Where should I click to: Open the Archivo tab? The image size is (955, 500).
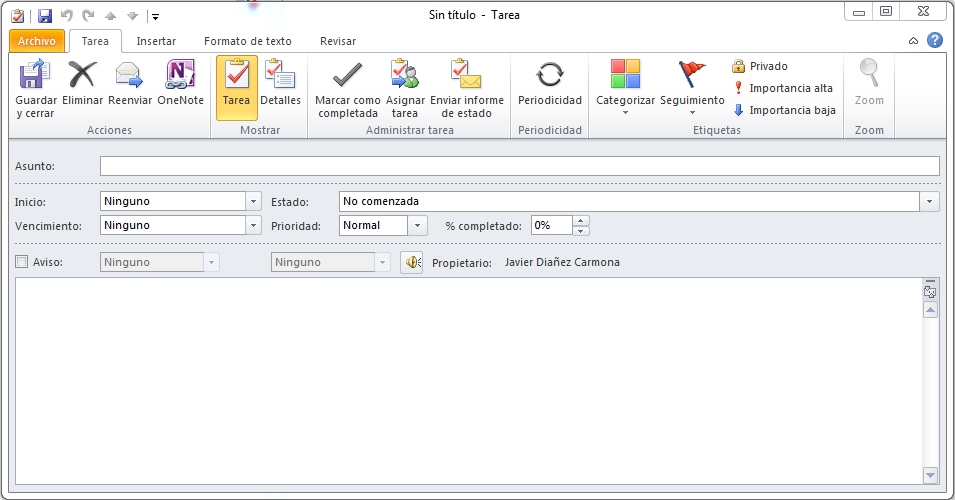pyautogui.click(x=37, y=41)
